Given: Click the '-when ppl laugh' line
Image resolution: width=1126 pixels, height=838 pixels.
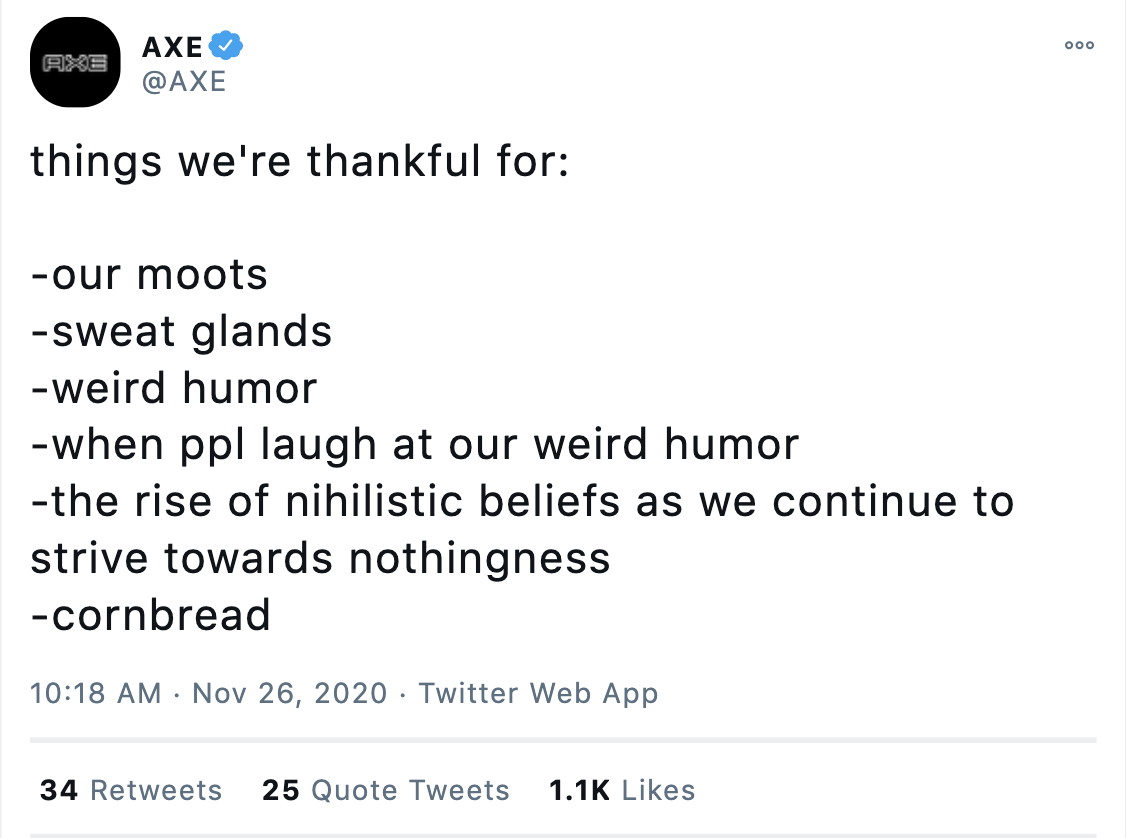Looking at the screenshot, I should click(414, 444).
